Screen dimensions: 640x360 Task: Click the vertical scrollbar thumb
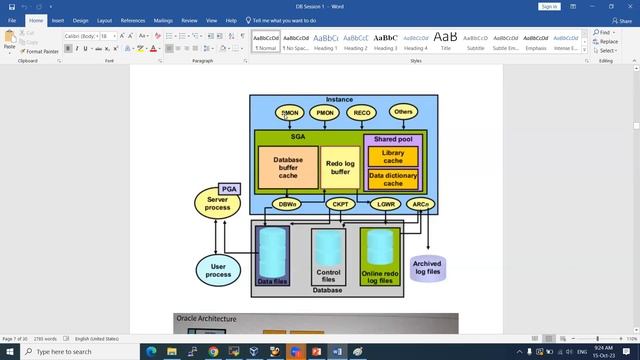(636, 126)
